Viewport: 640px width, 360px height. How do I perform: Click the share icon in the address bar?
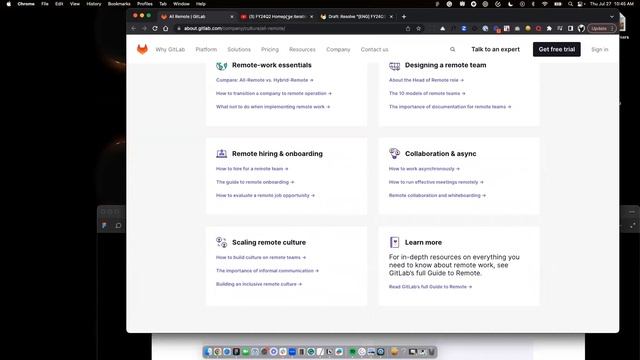(x=408, y=29)
